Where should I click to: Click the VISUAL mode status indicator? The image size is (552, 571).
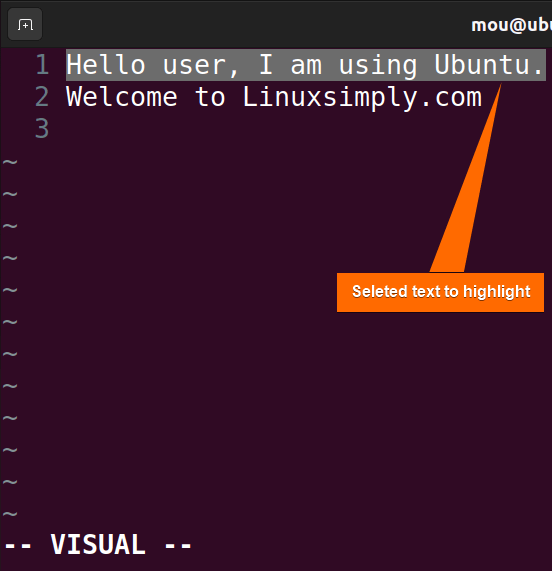click(98, 545)
